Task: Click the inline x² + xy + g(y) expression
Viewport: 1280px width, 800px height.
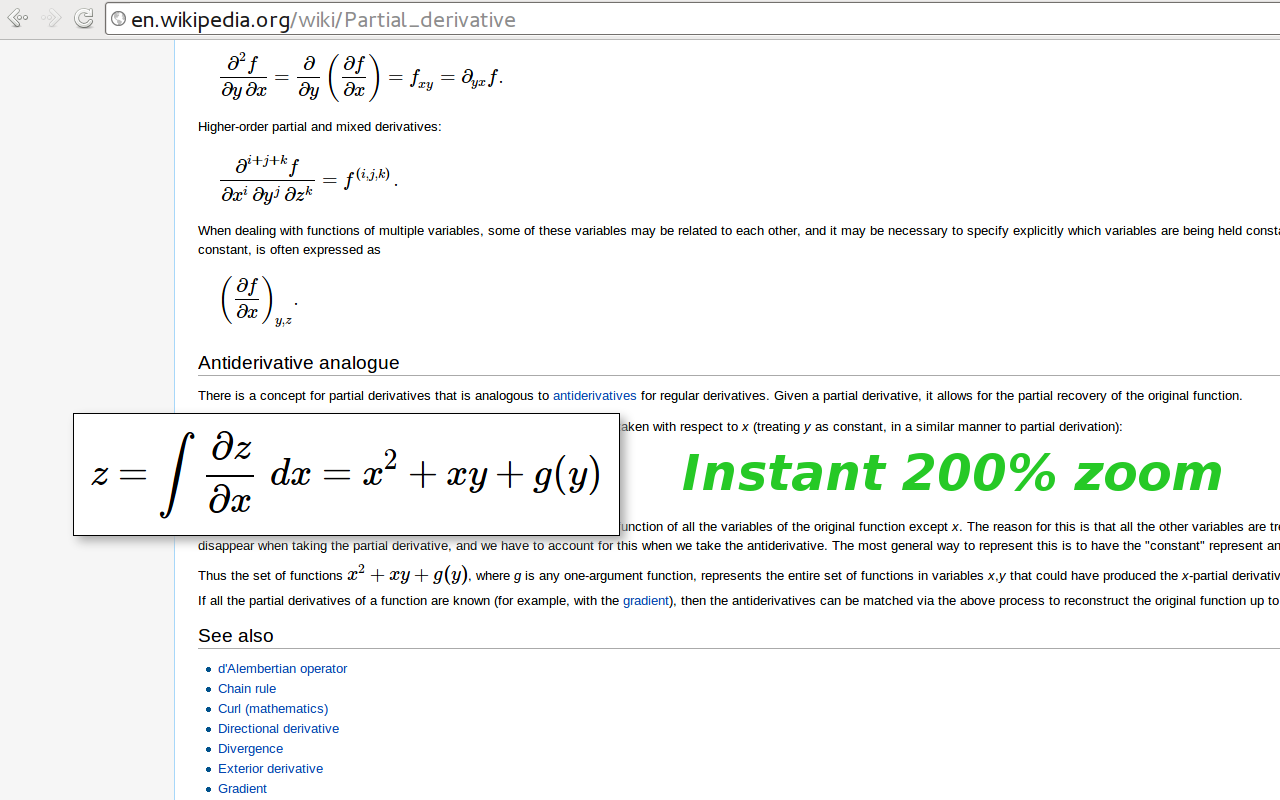Action: 407,575
